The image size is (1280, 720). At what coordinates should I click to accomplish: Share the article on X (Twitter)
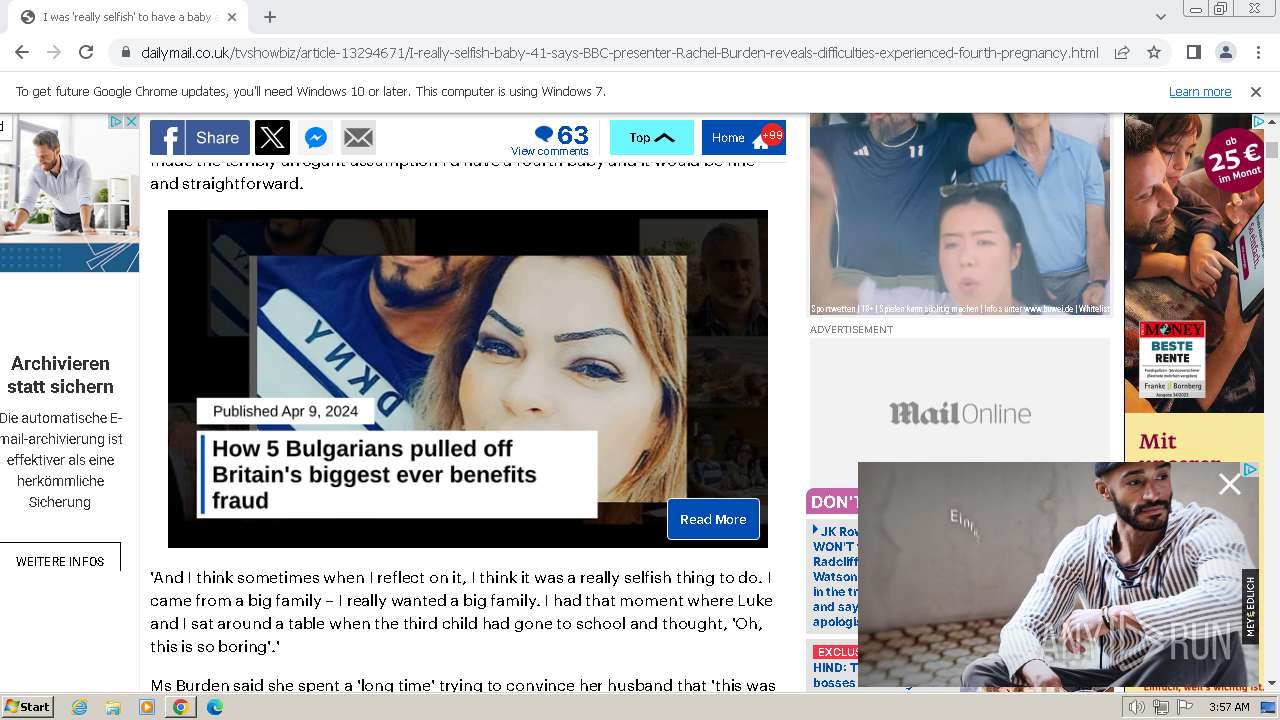(272, 138)
